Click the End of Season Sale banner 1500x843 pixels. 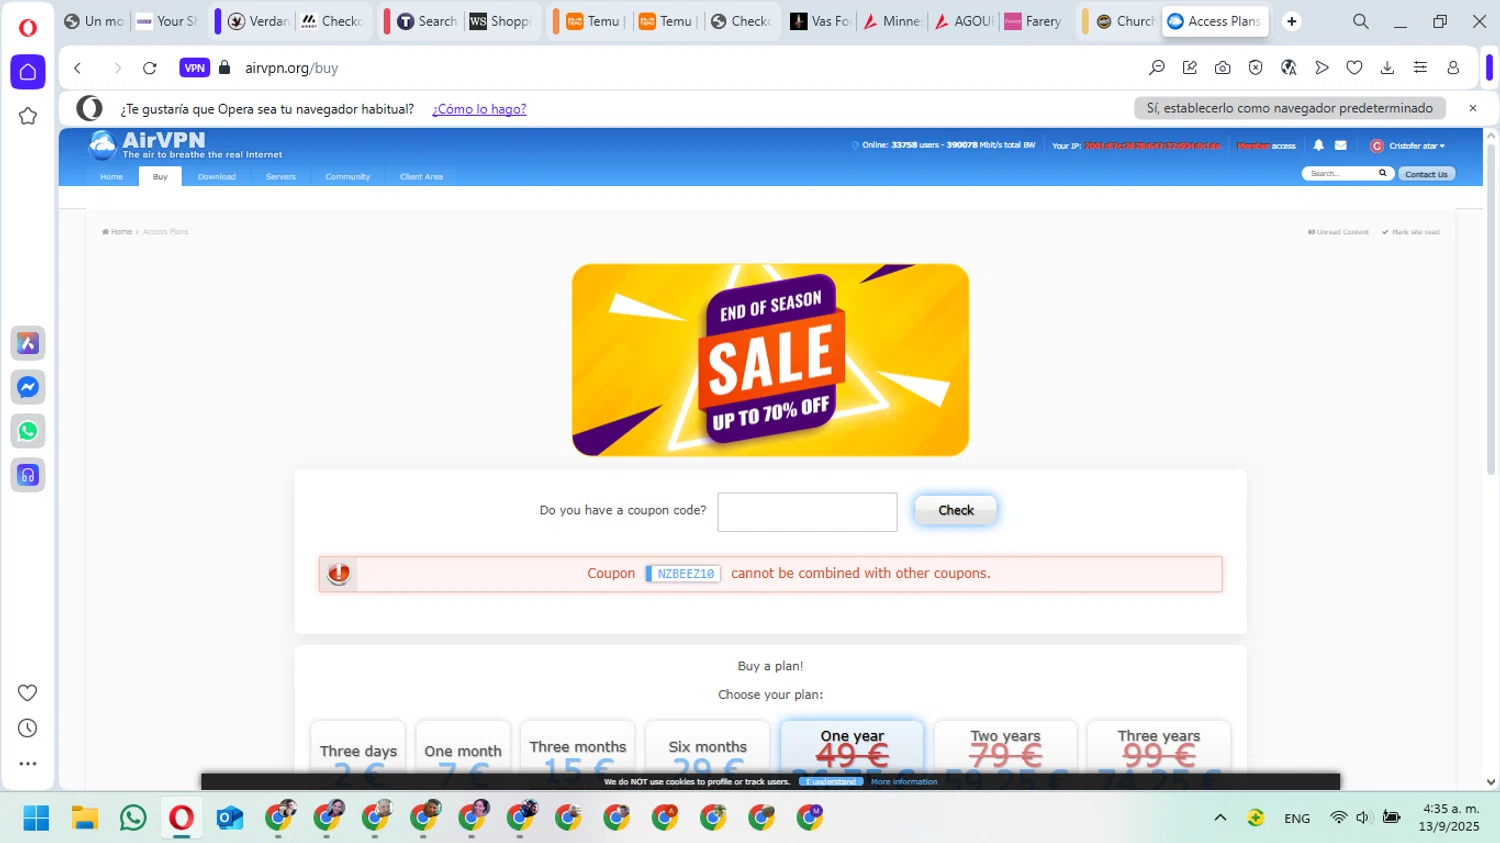pyautogui.click(x=770, y=360)
